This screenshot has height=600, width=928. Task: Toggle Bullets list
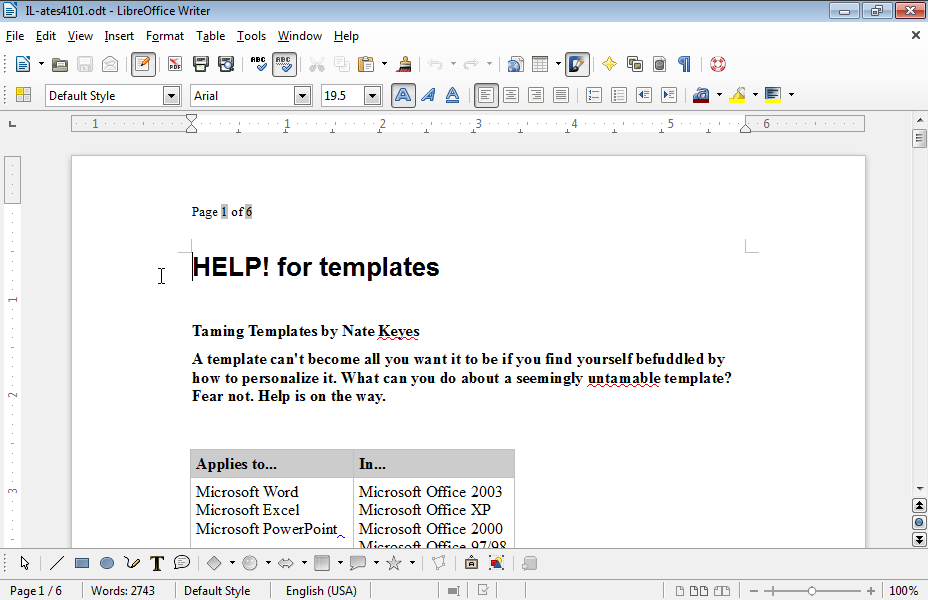click(618, 95)
